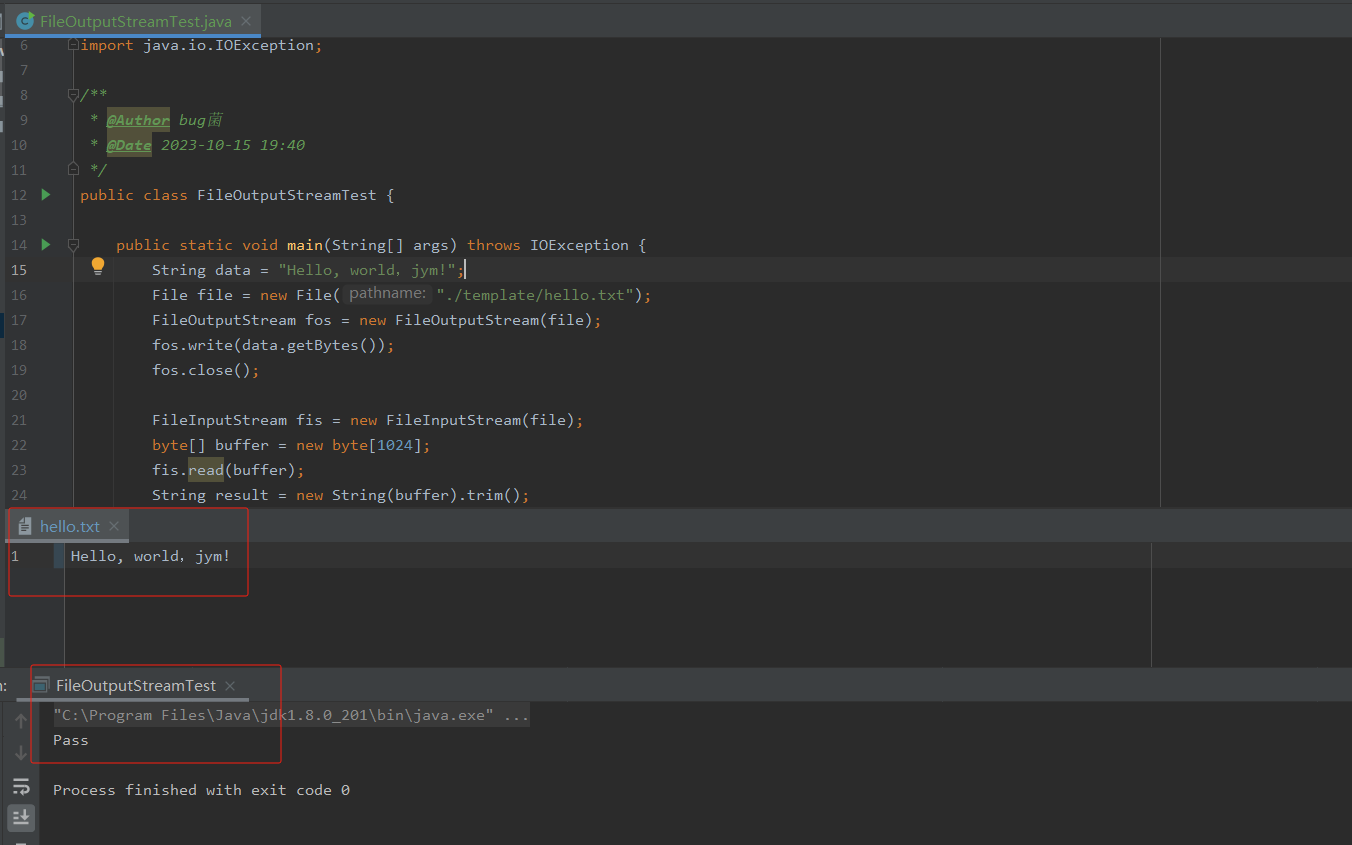Click the highlighted read call on line 23
Image resolution: width=1352 pixels, height=845 pixels.
click(206, 470)
